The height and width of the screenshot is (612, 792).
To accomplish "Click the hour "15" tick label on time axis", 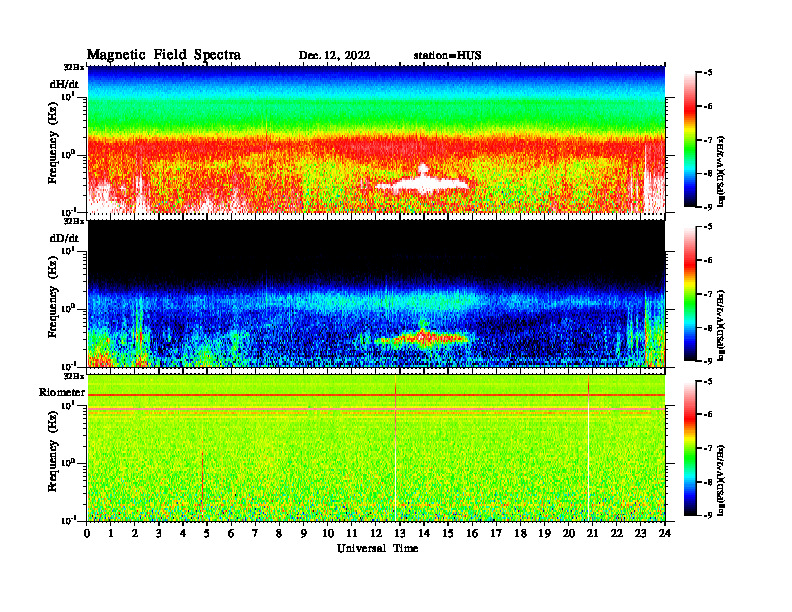I will [448, 534].
